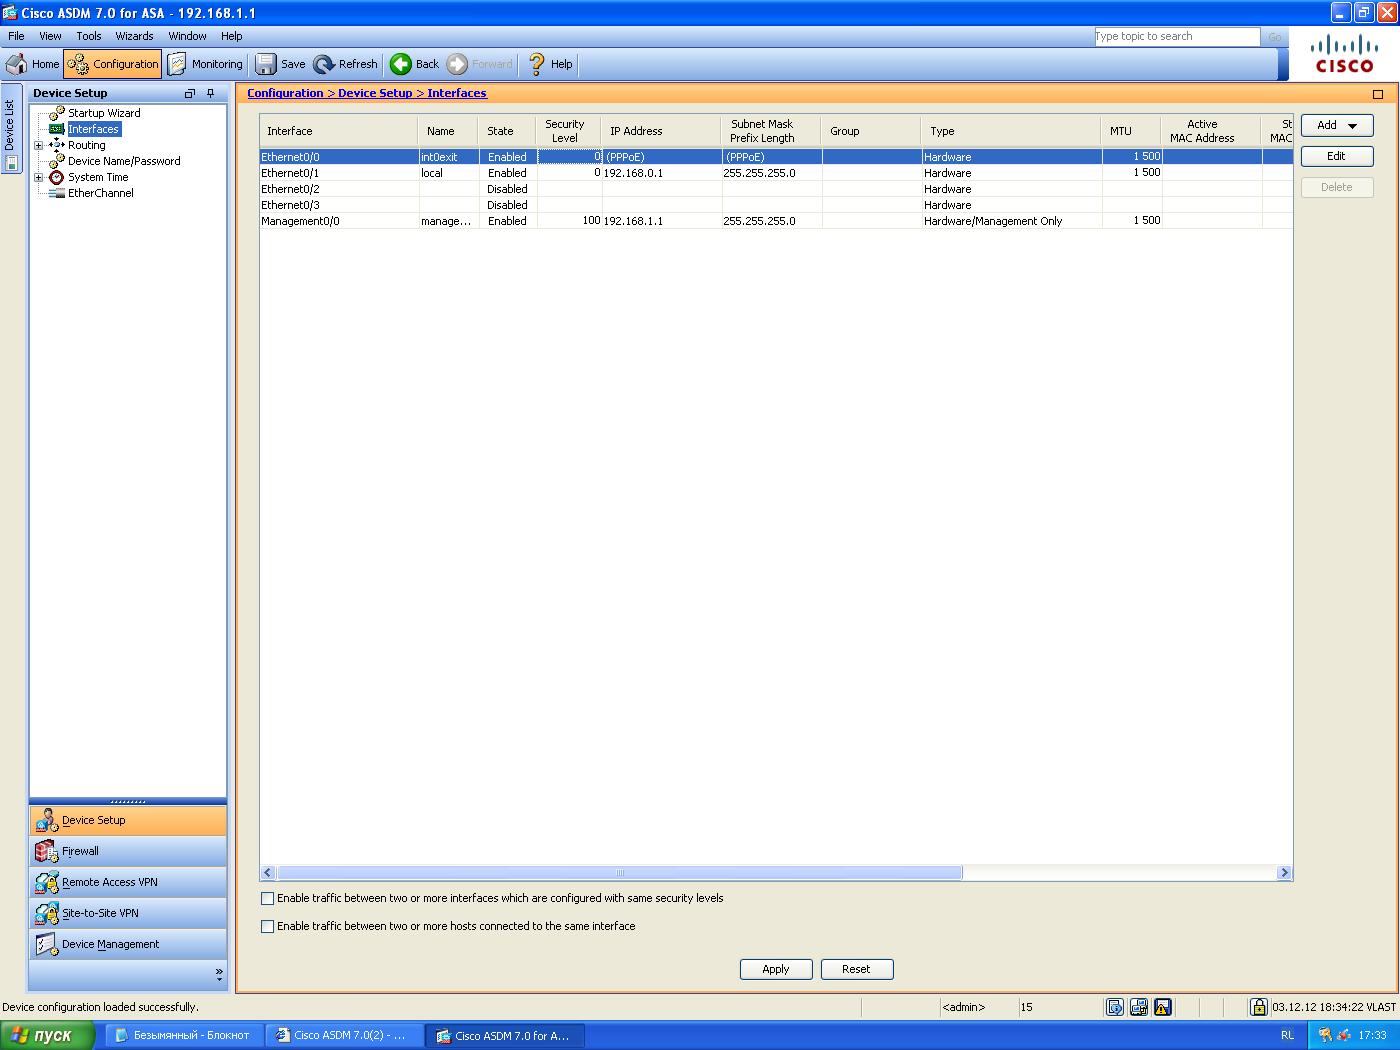This screenshot has width=1400, height=1050.
Task: Enable traffic between hosts on same interface
Action: (x=268, y=926)
